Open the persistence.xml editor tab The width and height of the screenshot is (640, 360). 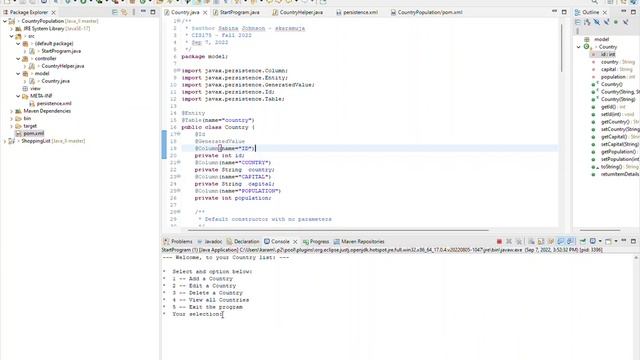pos(357,12)
